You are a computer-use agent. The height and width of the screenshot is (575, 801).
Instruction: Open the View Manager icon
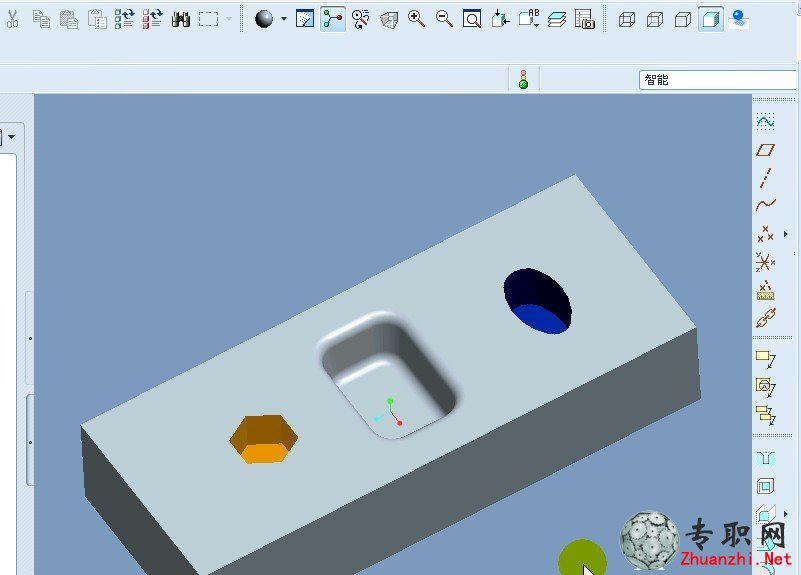(x=584, y=19)
